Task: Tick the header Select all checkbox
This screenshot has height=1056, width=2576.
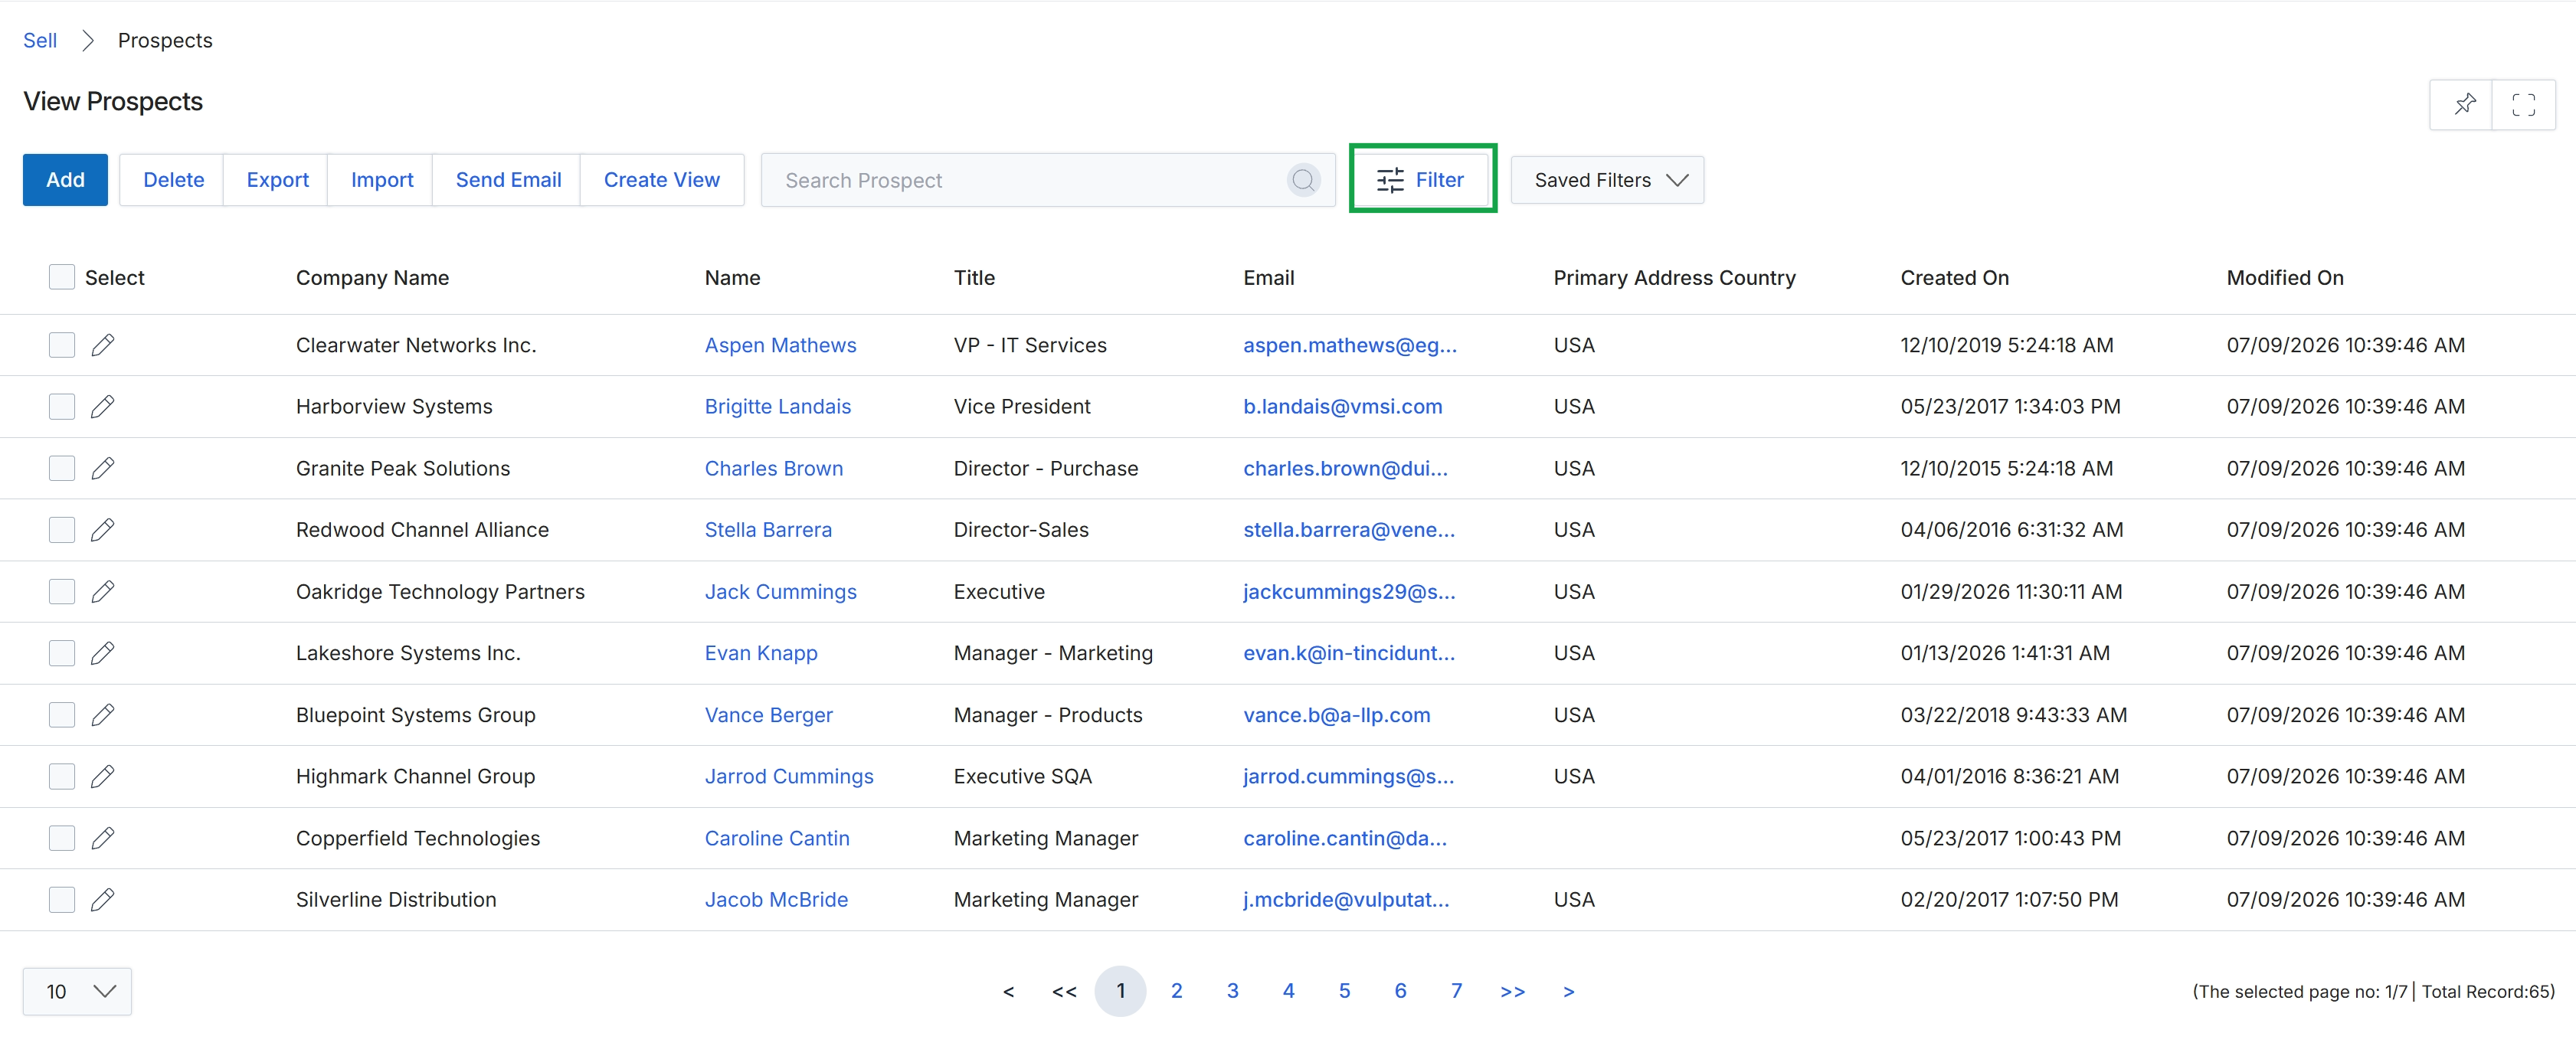Action: [x=62, y=277]
